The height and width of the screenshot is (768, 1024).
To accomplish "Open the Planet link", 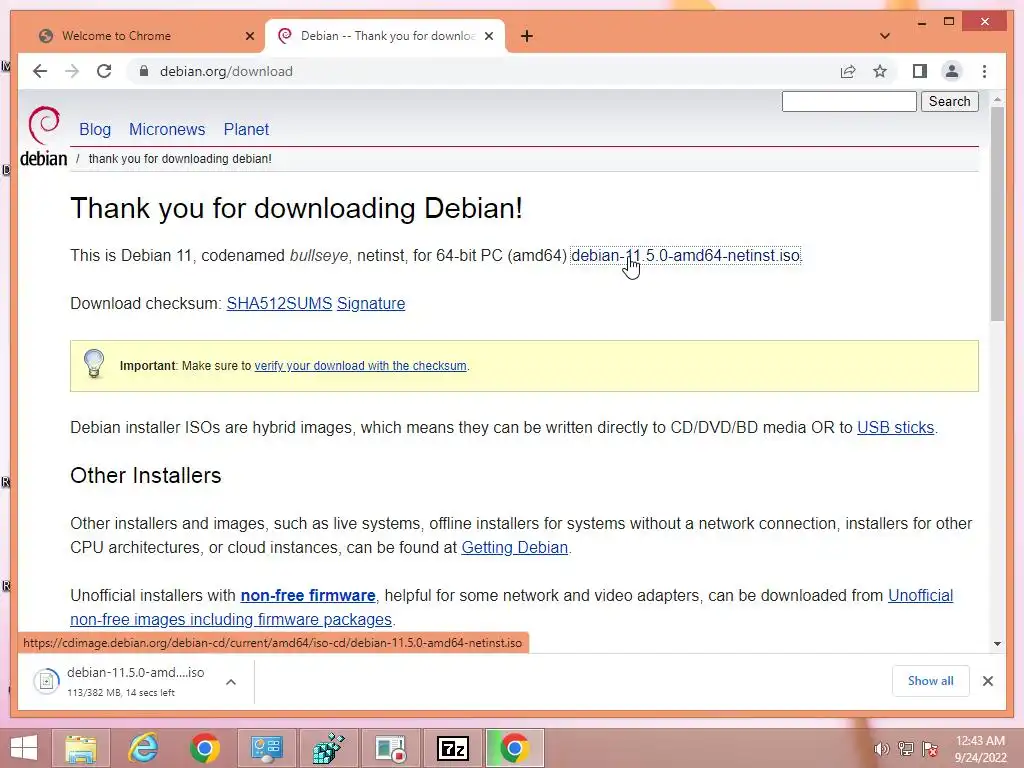I will click(x=246, y=129).
